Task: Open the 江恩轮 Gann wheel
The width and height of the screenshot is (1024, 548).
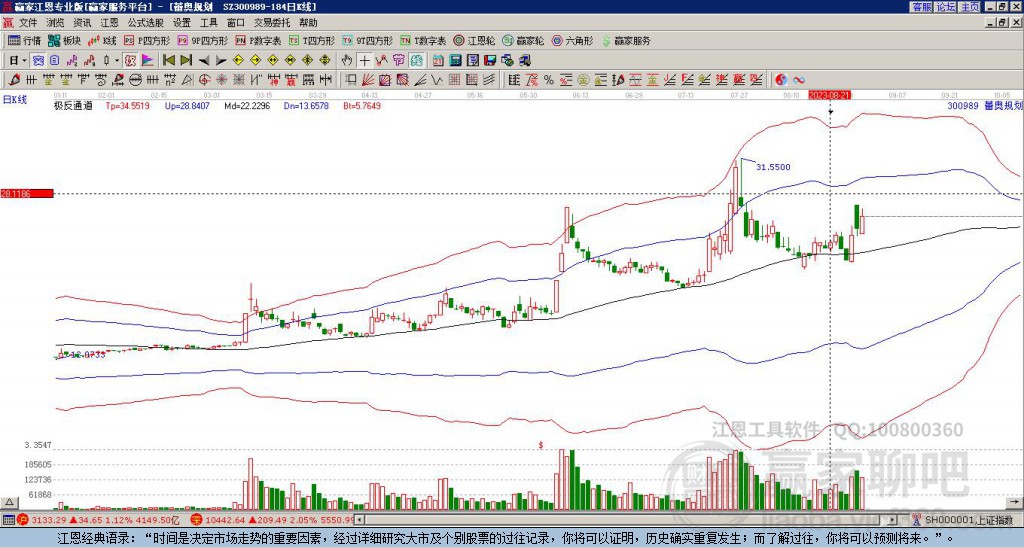Action: 474,40
